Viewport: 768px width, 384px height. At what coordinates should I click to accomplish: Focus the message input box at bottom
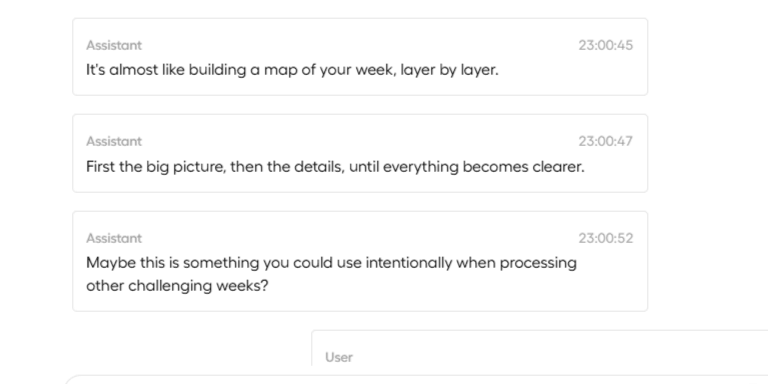[415, 380]
